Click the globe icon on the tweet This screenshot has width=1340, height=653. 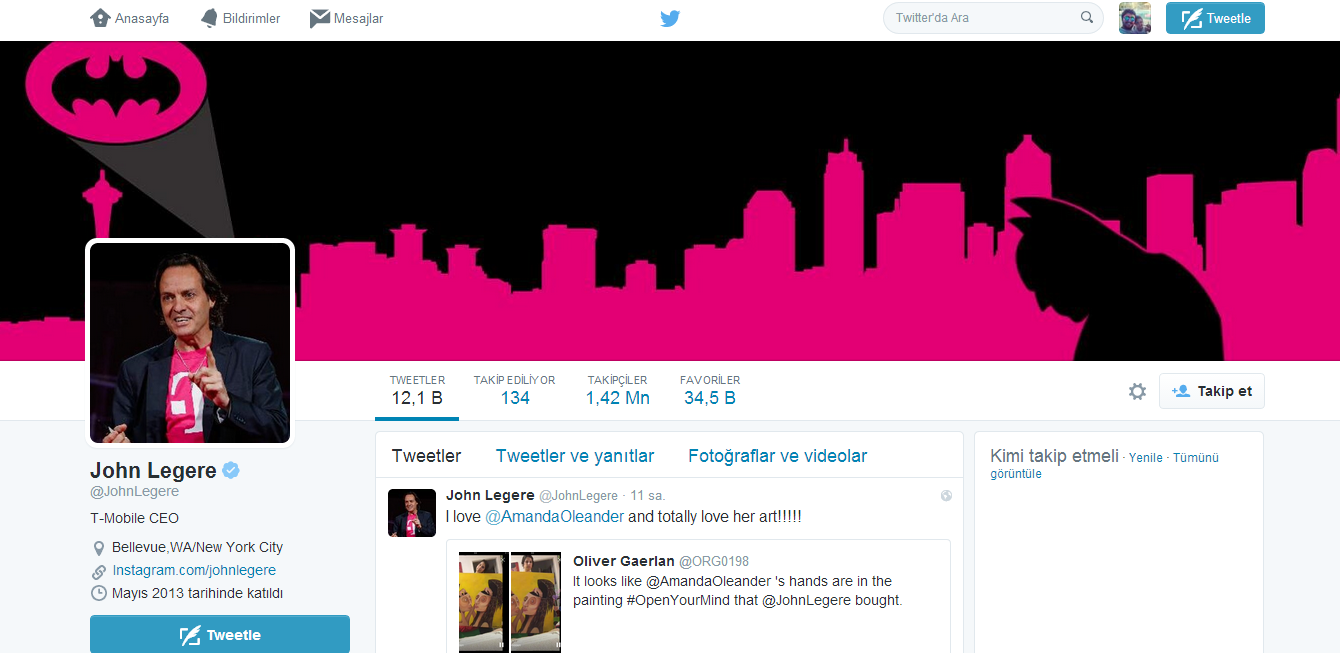946,496
